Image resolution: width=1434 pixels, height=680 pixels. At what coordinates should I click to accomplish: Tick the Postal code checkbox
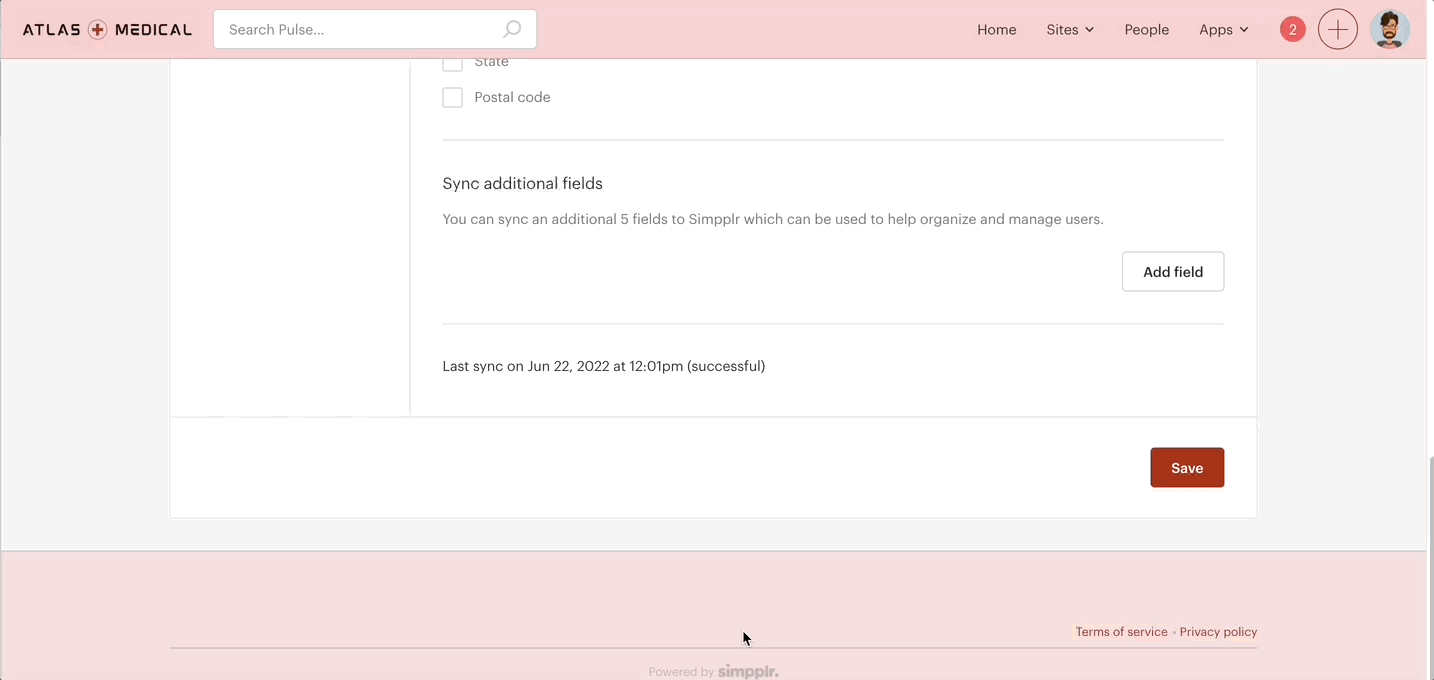click(453, 97)
